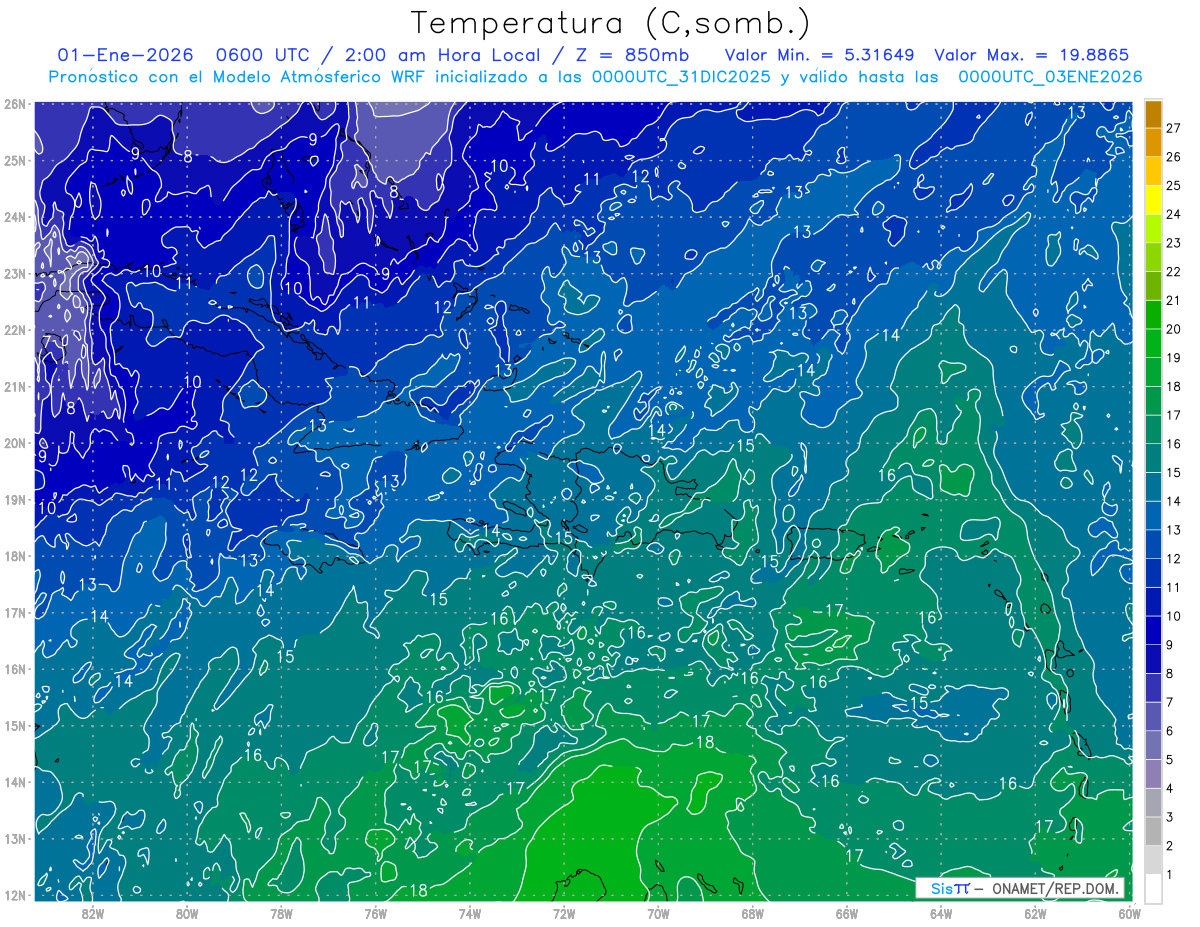Screen dimensions: 1200x927
Task: Click the bright yellow segment of the color scale
Action: tap(1153, 201)
